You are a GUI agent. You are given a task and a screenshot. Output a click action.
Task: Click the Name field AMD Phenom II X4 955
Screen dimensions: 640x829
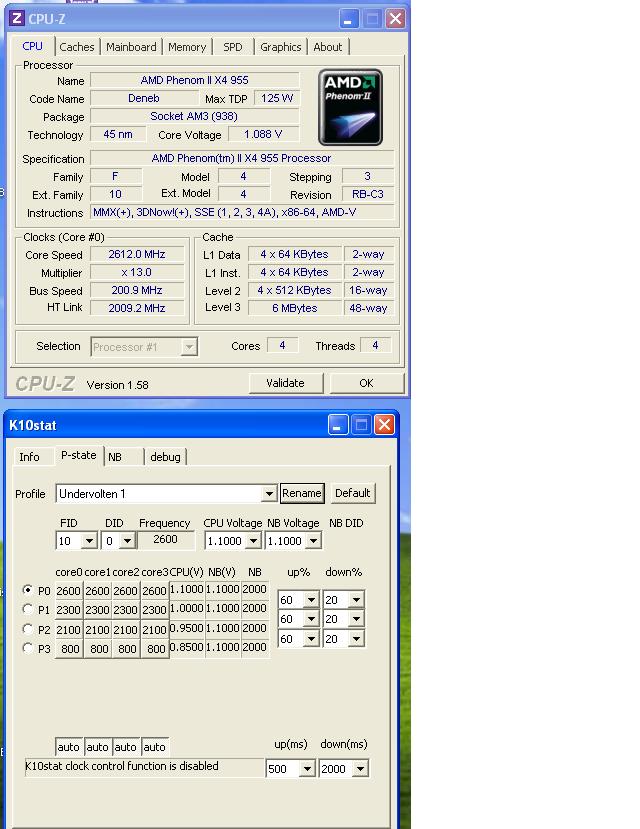tap(194, 80)
